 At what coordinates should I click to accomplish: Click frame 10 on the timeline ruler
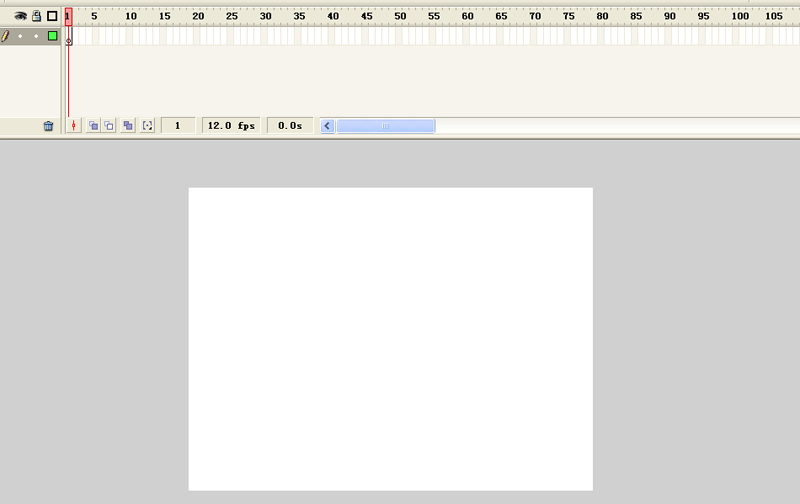point(129,16)
